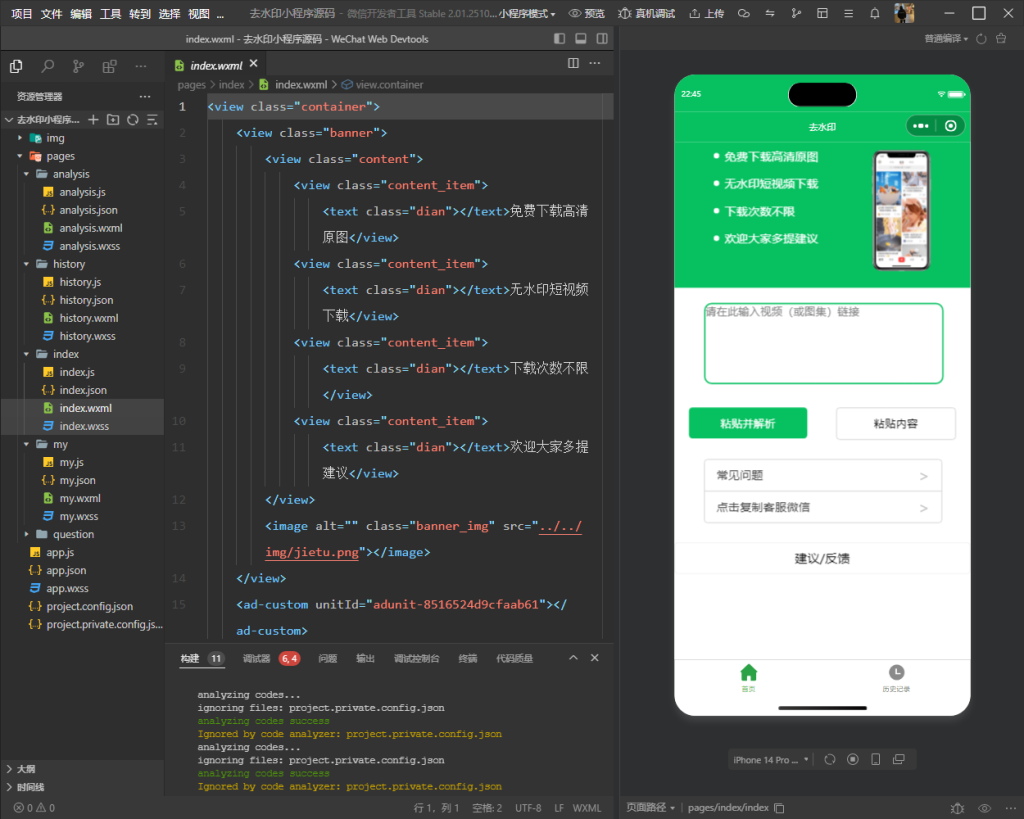The image size is (1024, 819).
Task: Open the 页面路径 page path dropdown
Action: (x=650, y=808)
